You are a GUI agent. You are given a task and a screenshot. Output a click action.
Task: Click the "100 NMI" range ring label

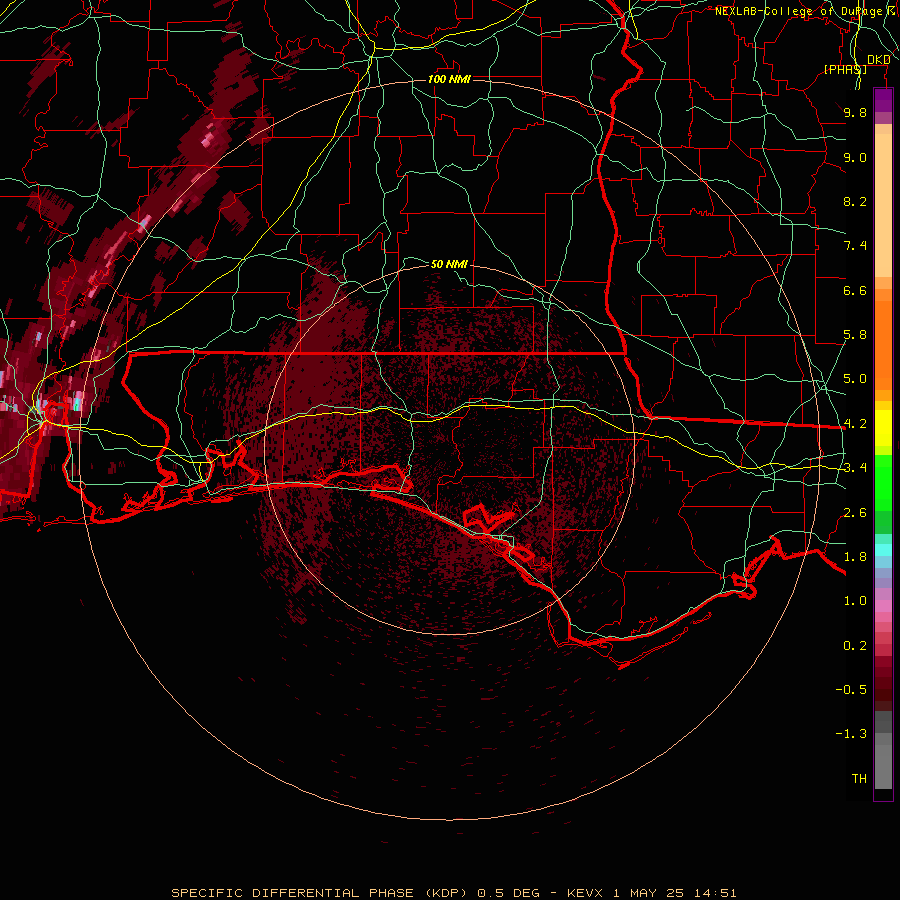click(449, 79)
